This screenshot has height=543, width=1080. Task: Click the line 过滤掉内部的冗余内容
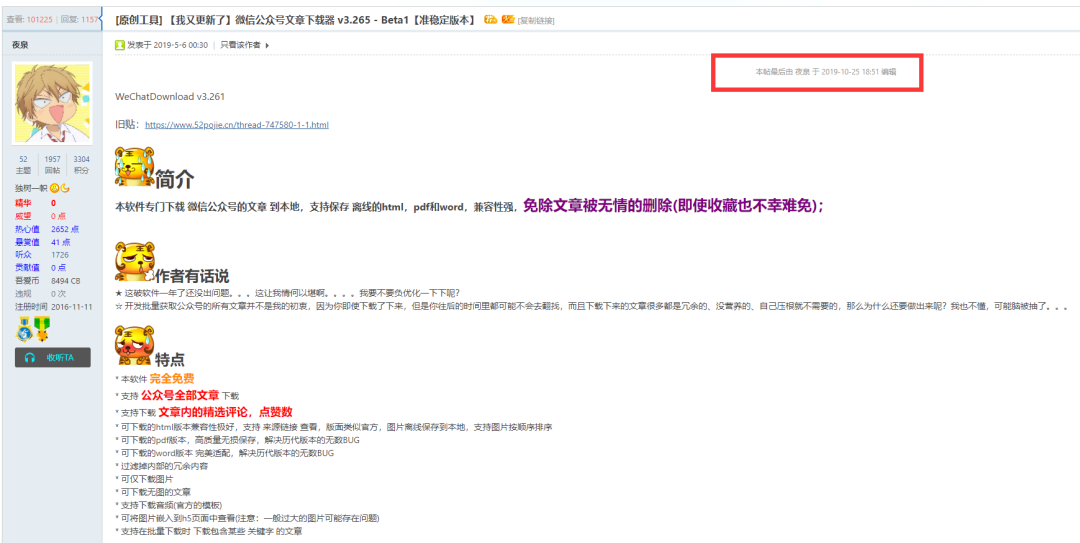coord(162,466)
